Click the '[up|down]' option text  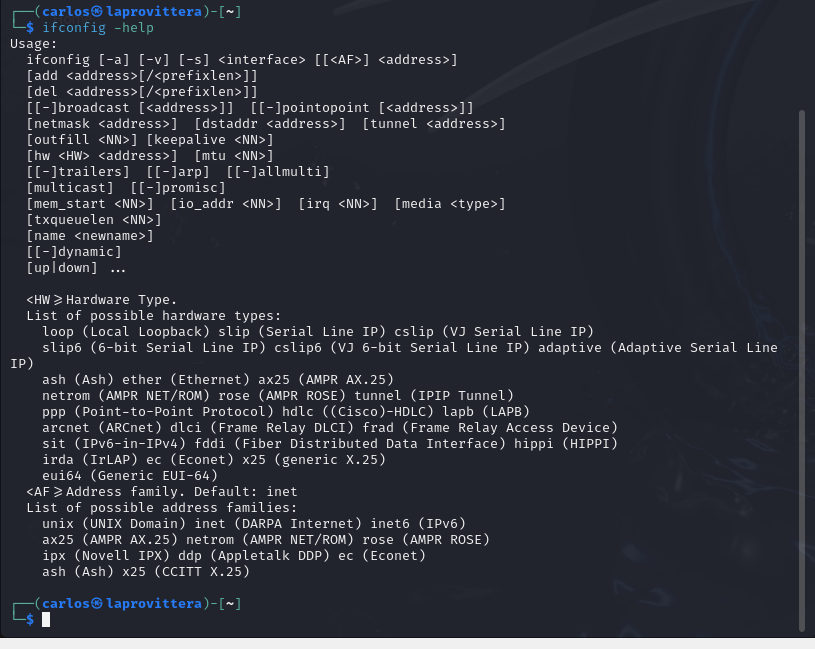click(62, 268)
